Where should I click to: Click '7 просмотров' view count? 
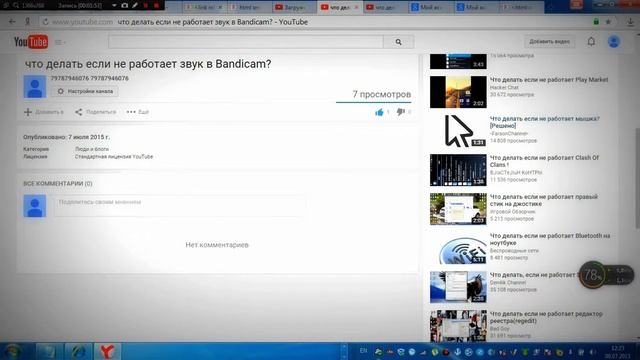[x=382, y=94]
